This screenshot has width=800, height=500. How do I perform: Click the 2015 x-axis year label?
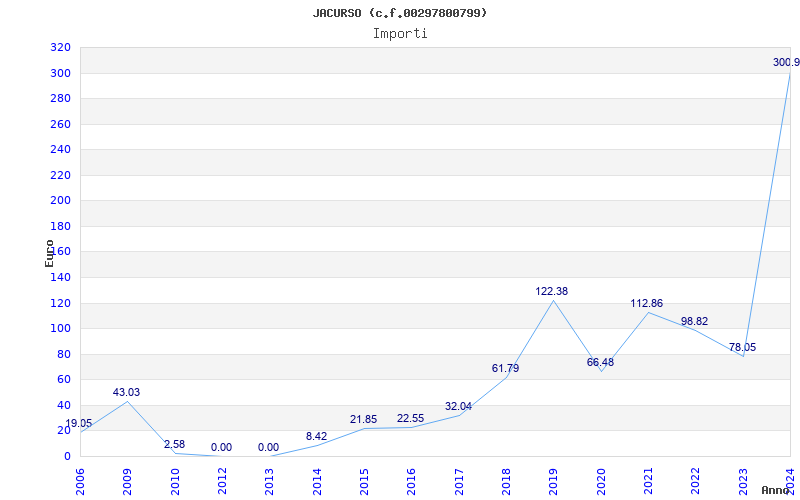click(364, 482)
